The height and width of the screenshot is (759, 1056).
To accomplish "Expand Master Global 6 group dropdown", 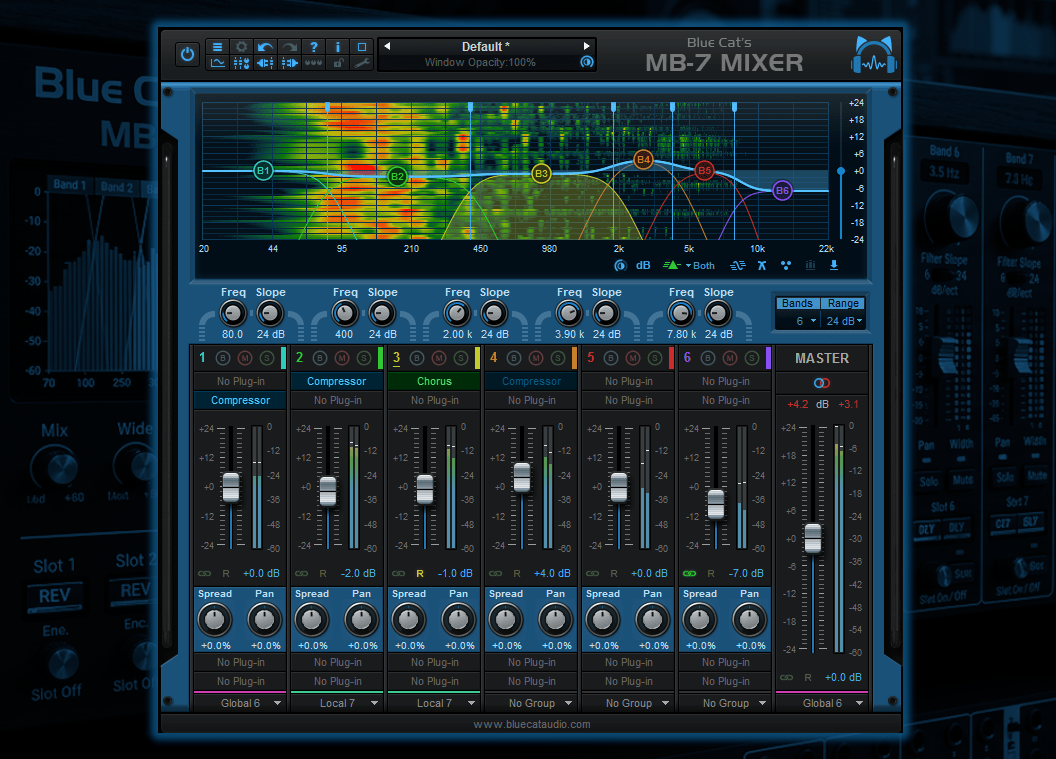I will point(822,703).
